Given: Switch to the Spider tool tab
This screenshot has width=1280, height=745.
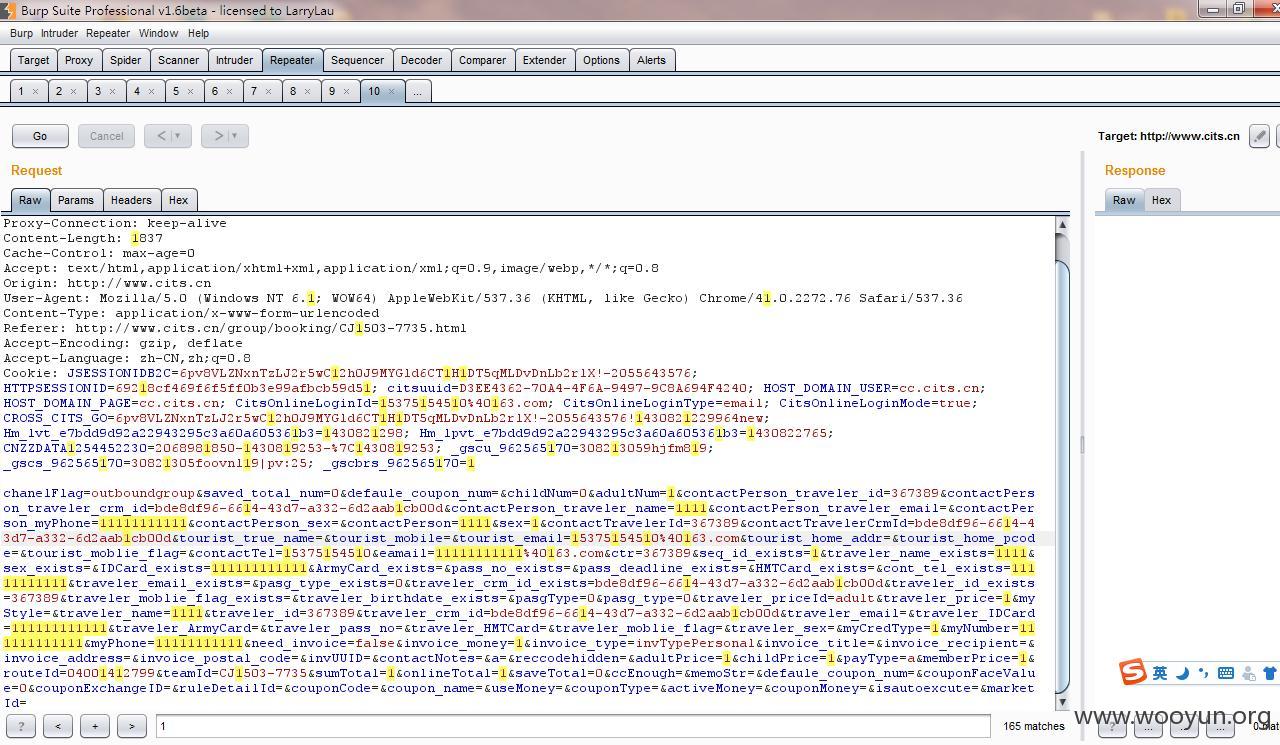Looking at the screenshot, I should pyautogui.click(x=125, y=60).
